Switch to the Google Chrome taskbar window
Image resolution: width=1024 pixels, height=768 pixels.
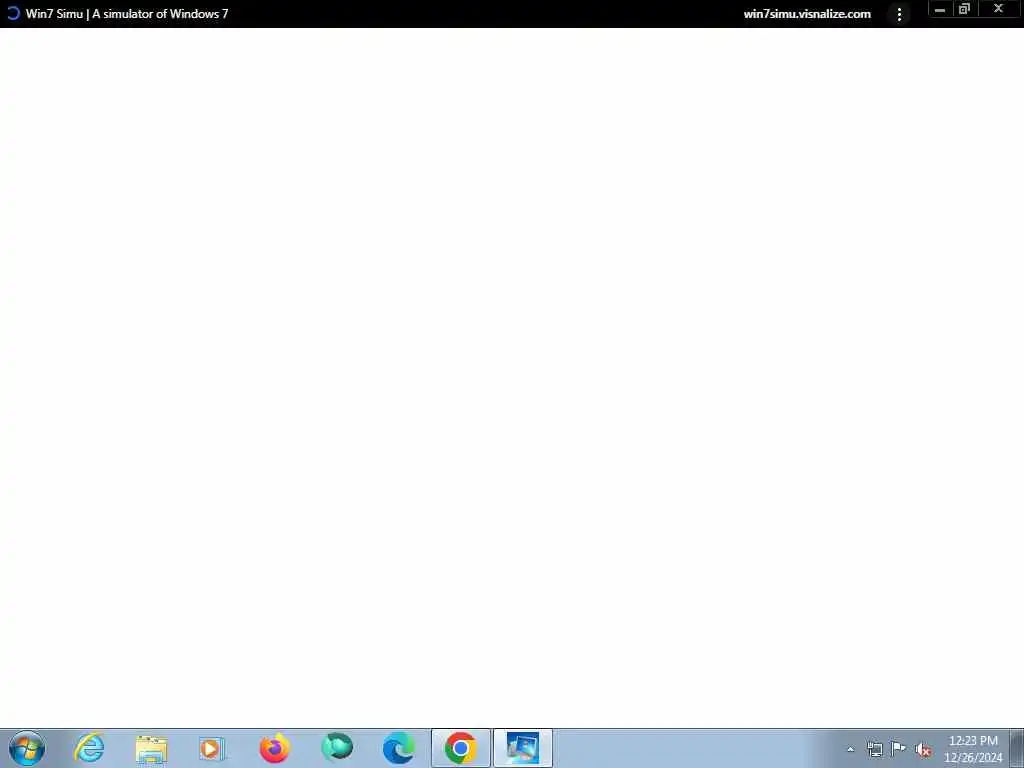pyautogui.click(x=460, y=748)
